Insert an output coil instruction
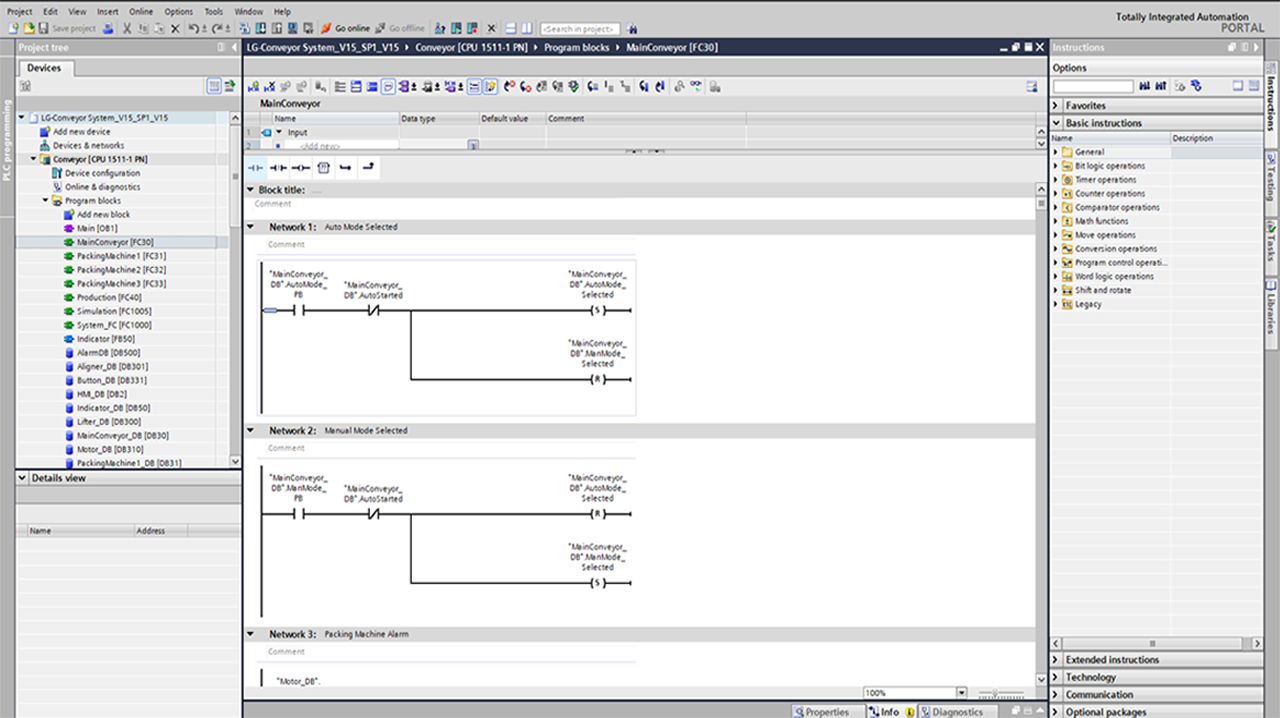Viewport: 1280px width, 718px height. pos(300,168)
